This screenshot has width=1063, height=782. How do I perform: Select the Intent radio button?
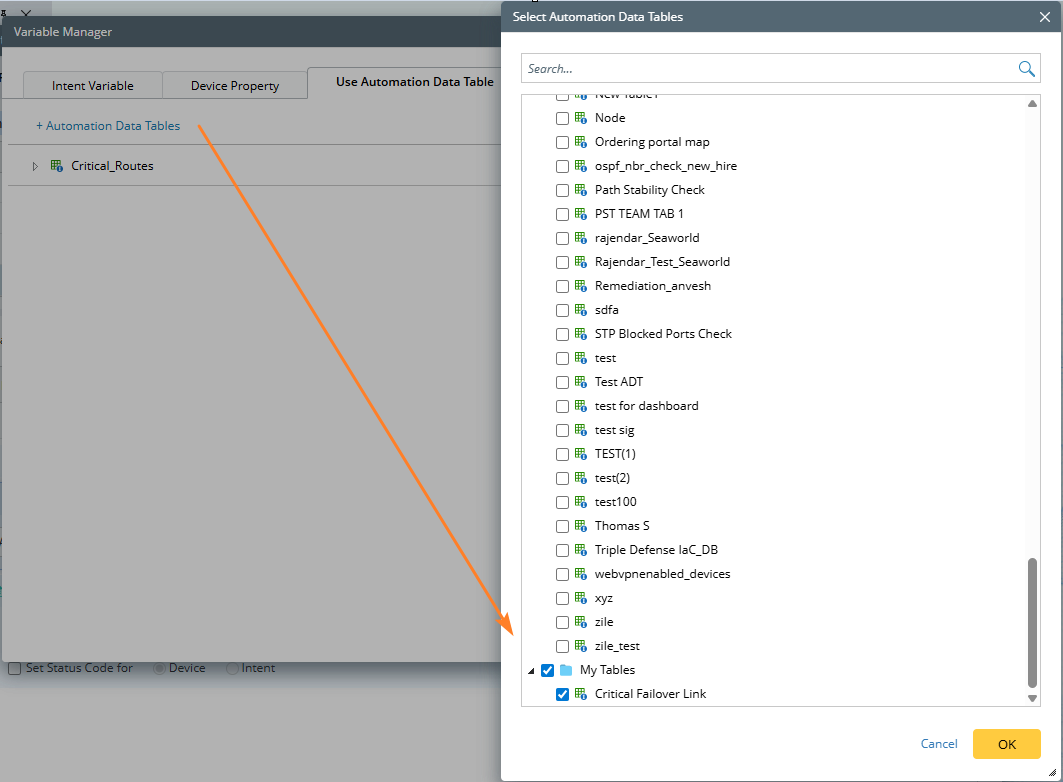[233, 668]
